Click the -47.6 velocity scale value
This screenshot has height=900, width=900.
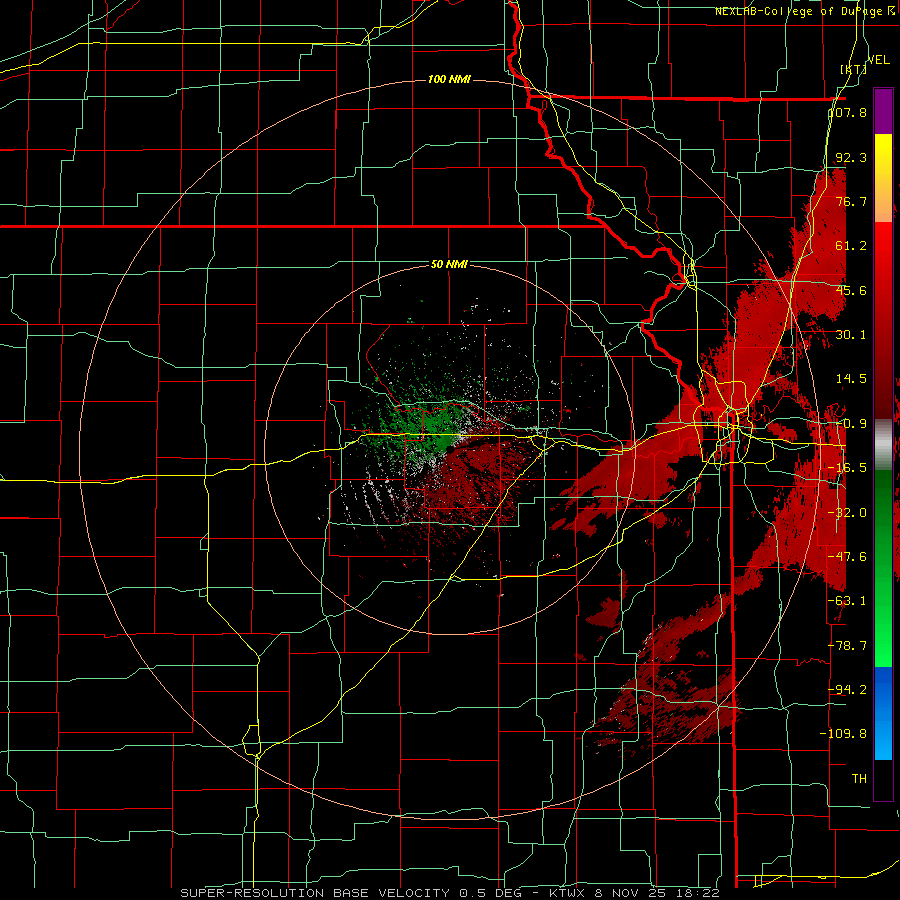tap(848, 556)
